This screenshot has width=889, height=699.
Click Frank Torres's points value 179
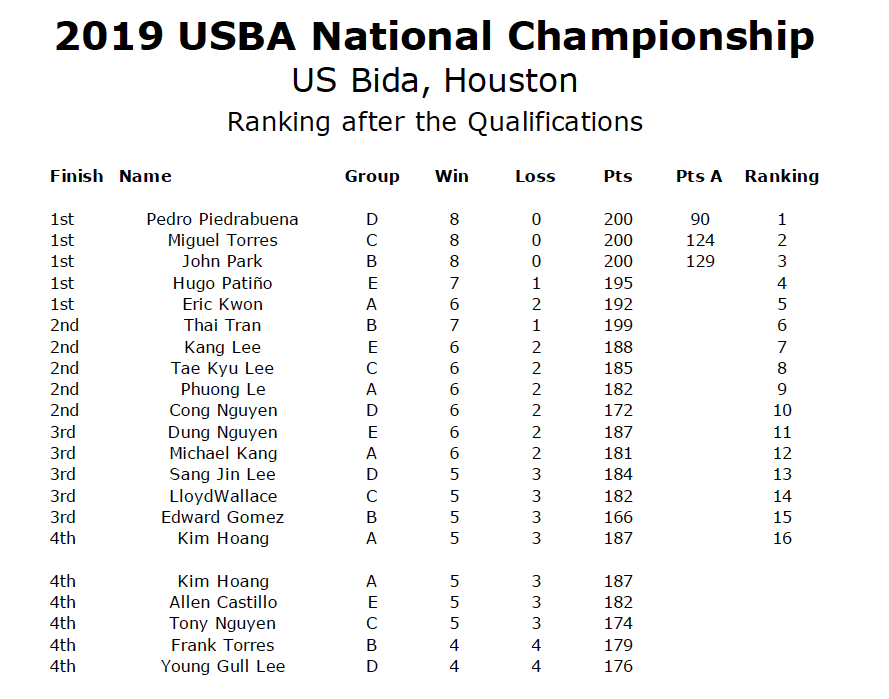[x=618, y=645]
